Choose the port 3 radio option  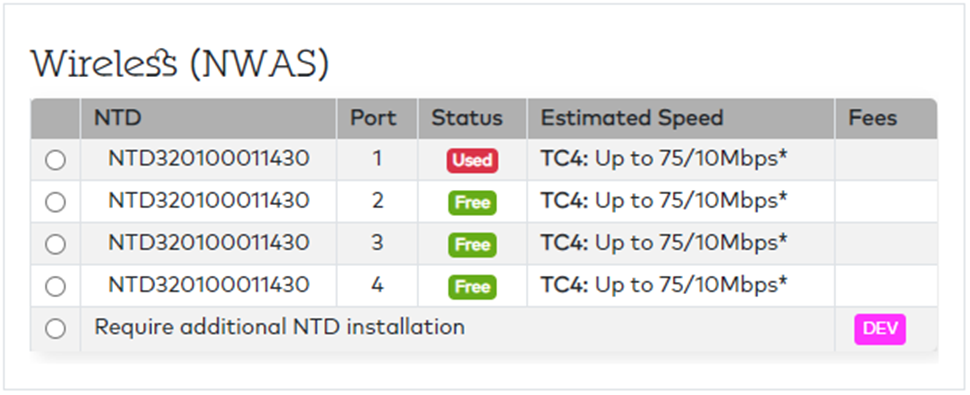[x=55, y=244]
